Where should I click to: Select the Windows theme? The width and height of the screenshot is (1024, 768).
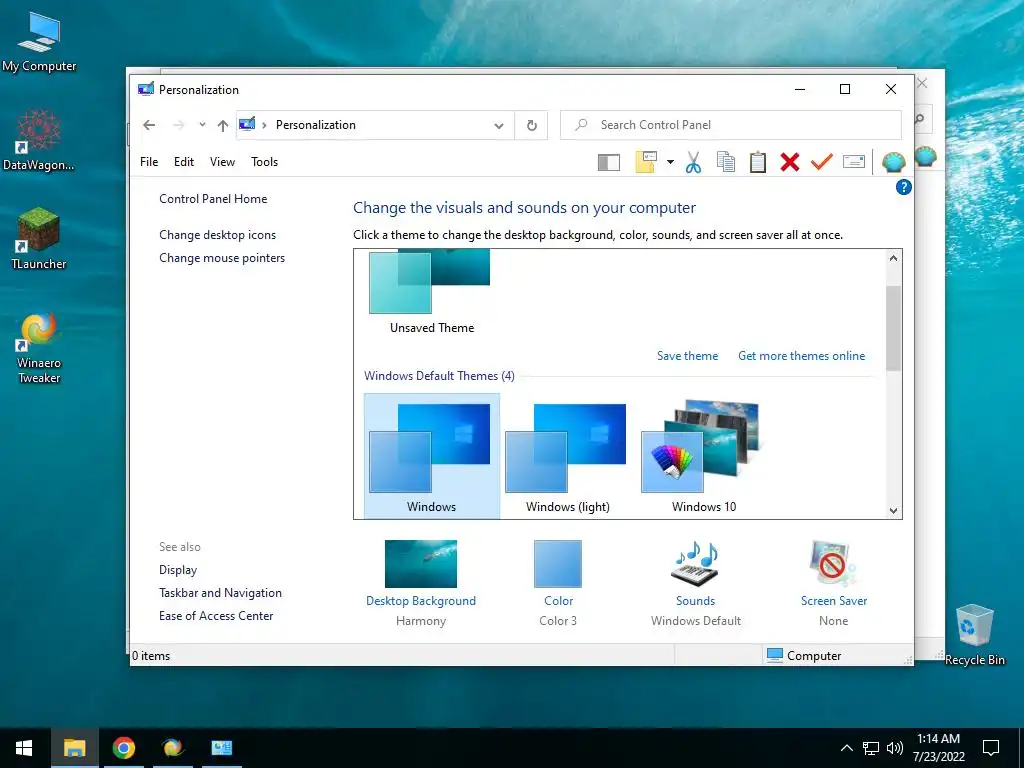pos(431,456)
